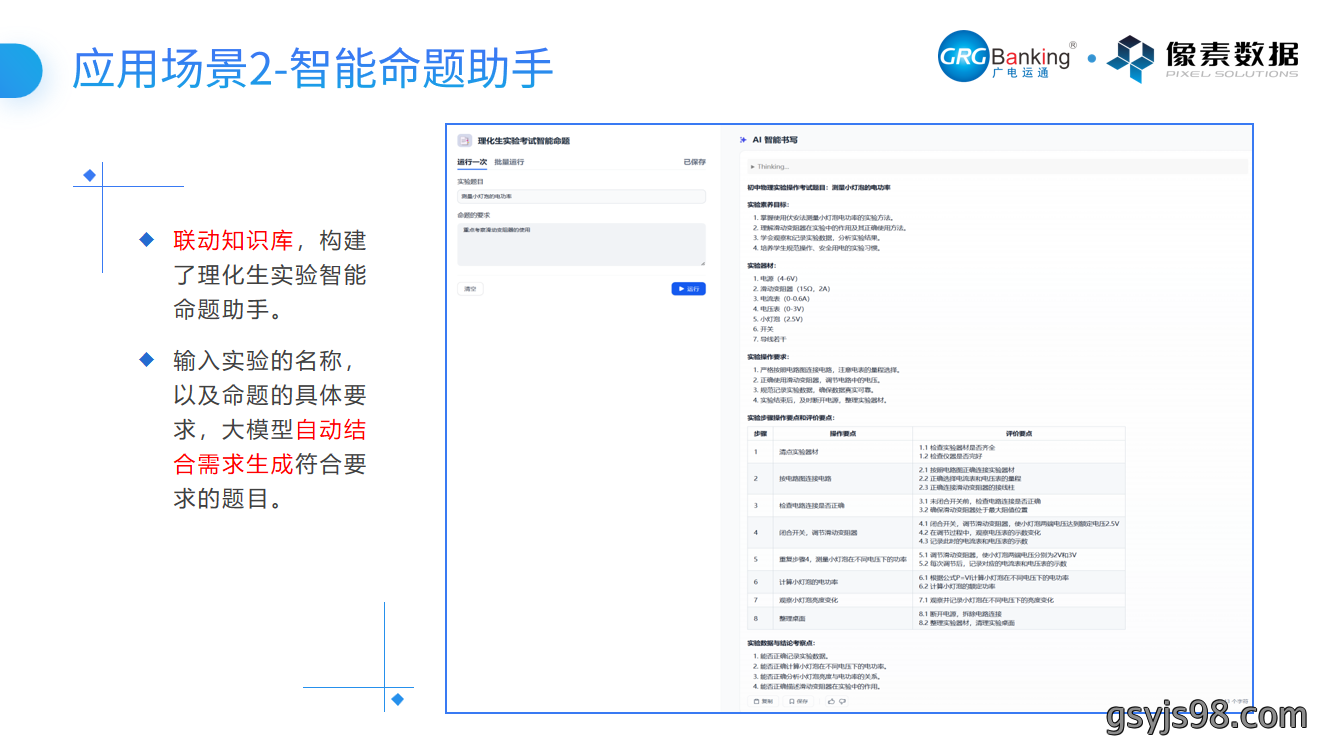The image size is (1318, 741).
Task: Click the 实验步骤操作要点和评价要点 heading
Action: (x=791, y=417)
